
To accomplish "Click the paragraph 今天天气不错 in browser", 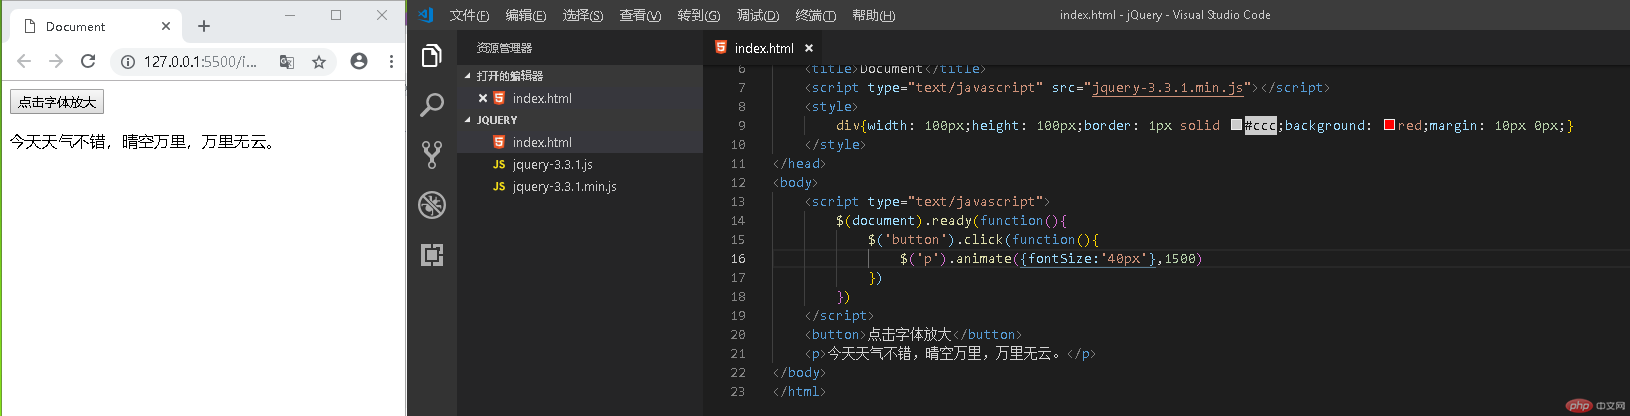I will [x=144, y=142].
